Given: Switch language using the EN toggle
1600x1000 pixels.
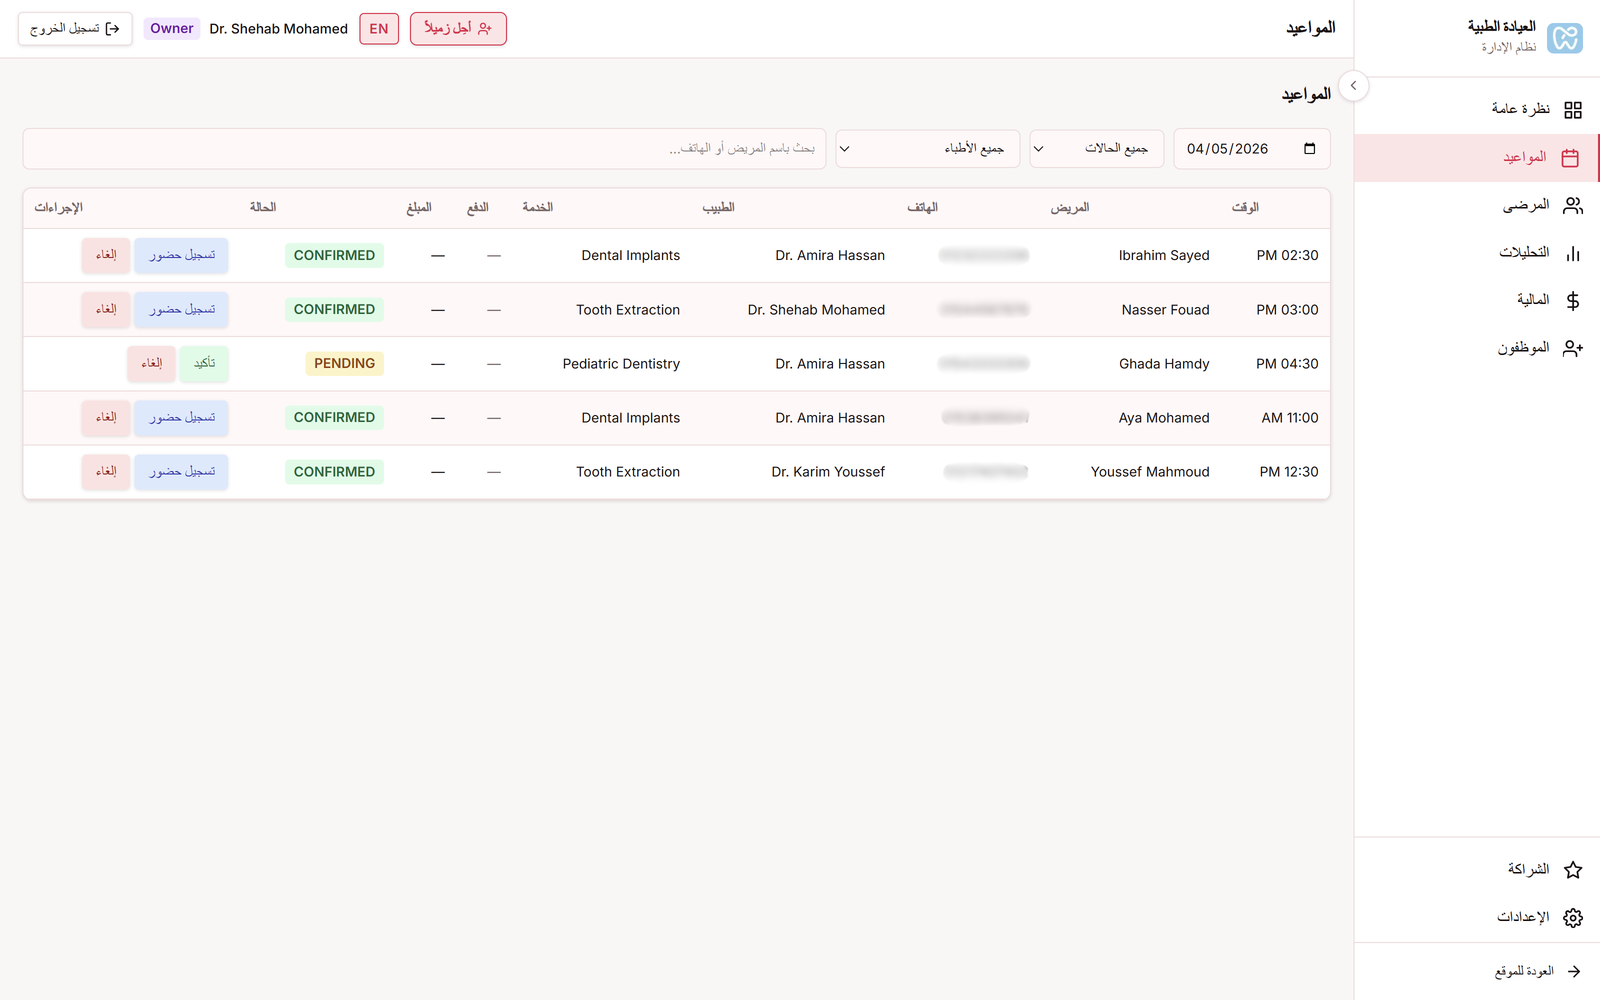Looking at the screenshot, I should pos(379,29).
